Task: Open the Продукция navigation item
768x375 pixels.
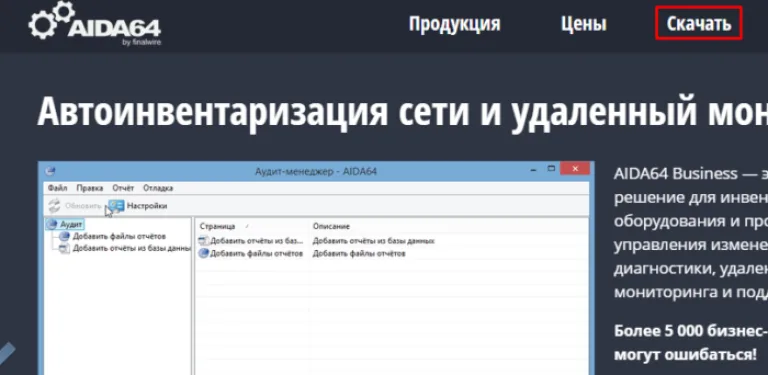Action: (455, 23)
